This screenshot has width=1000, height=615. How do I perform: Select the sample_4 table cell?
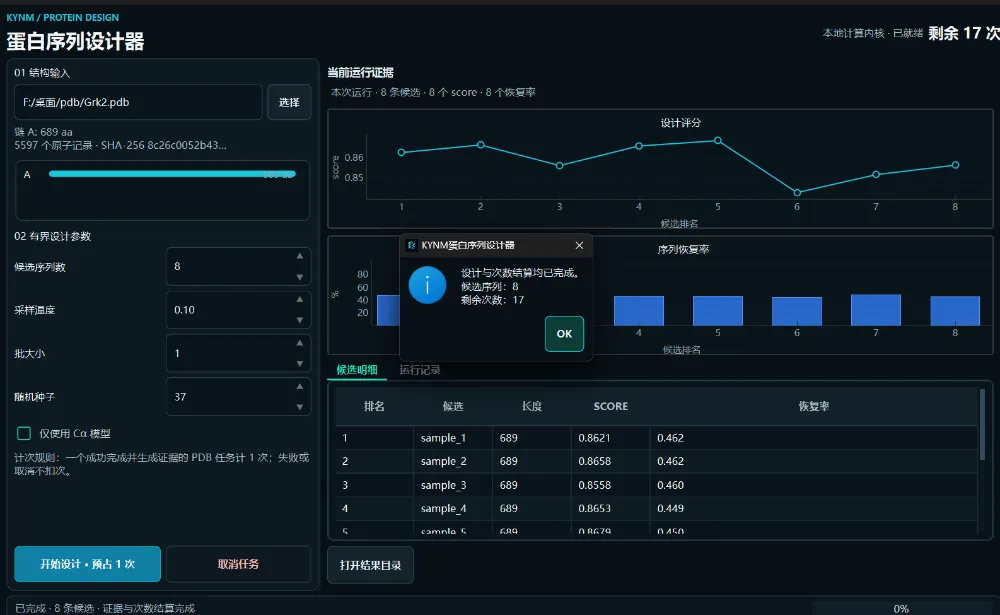click(x=453, y=508)
